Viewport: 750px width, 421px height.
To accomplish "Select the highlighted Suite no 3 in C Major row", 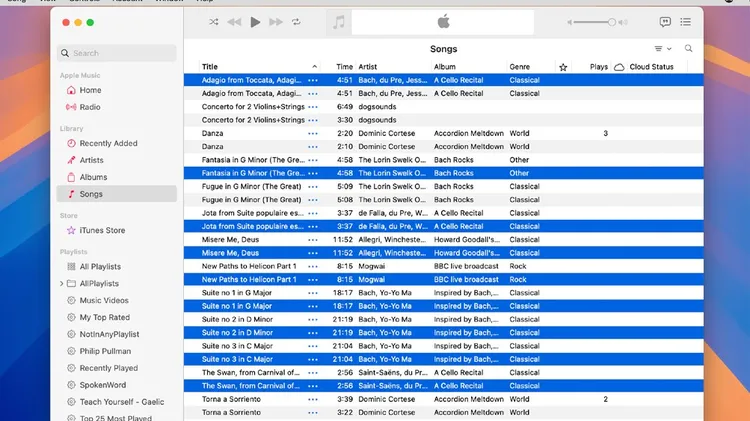I will [x=443, y=359].
